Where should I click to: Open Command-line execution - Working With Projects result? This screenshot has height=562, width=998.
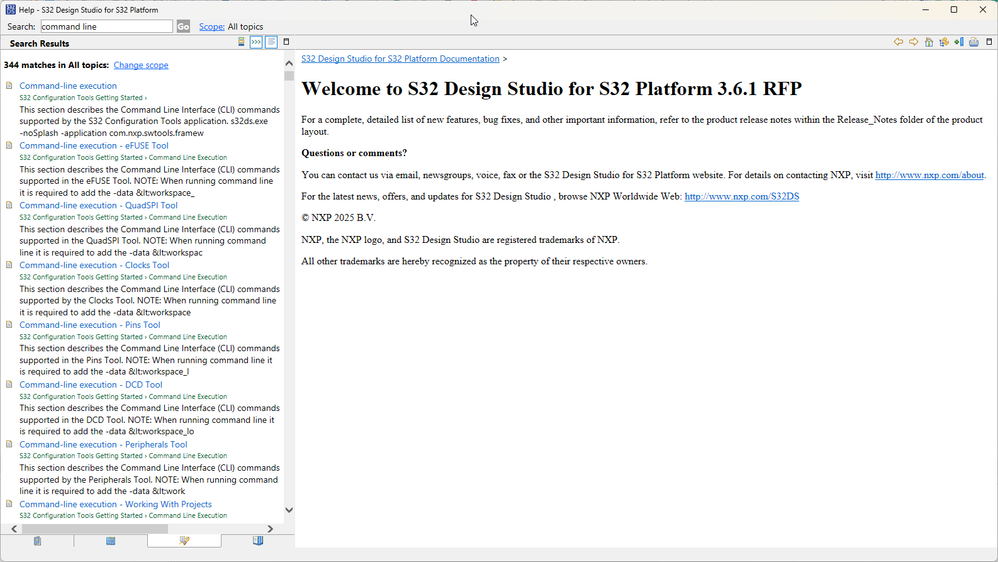coord(115,505)
